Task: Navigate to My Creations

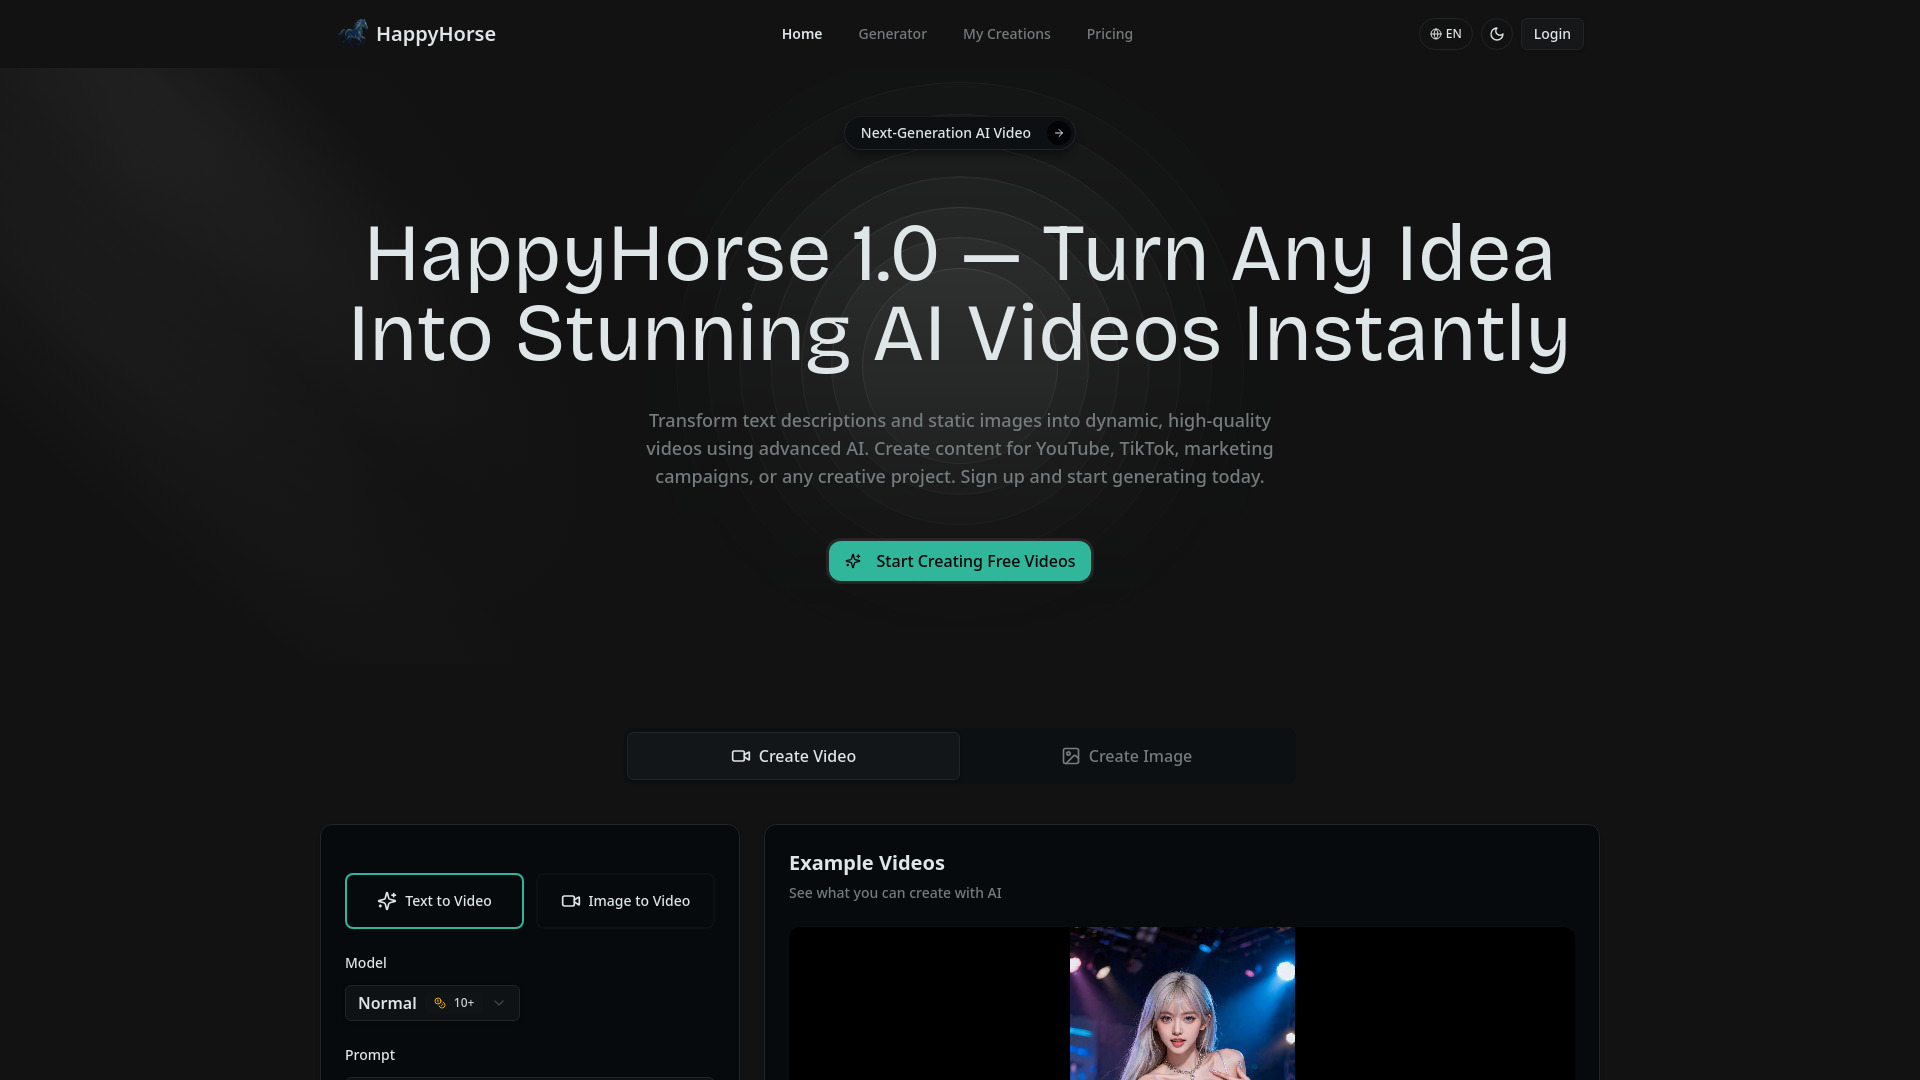Action: [1006, 33]
